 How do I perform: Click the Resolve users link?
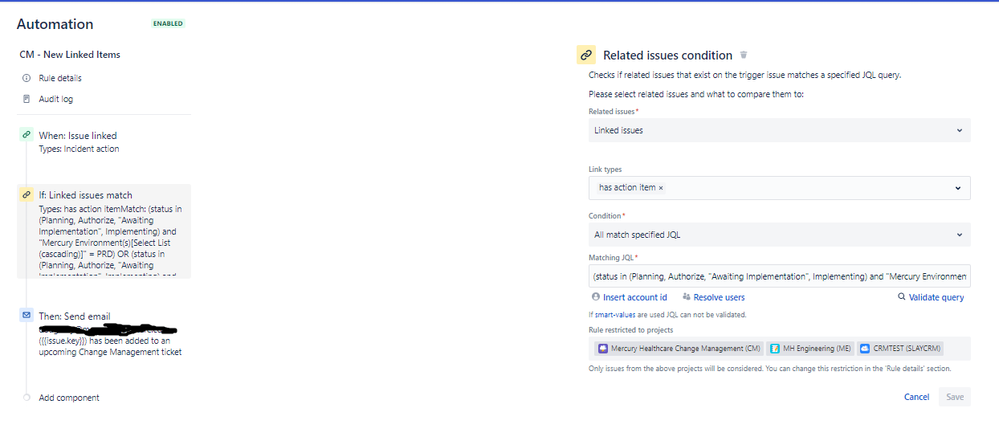coord(719,297)
